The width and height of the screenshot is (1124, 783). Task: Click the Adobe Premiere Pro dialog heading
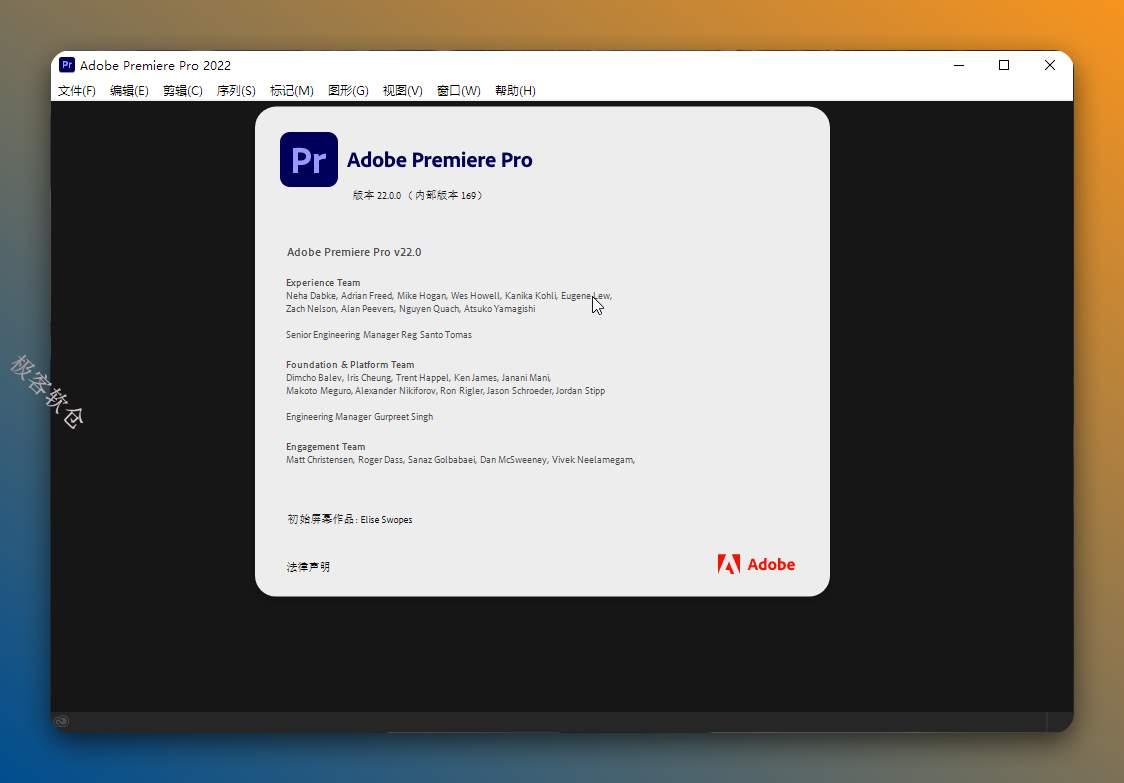pos(439,160)
